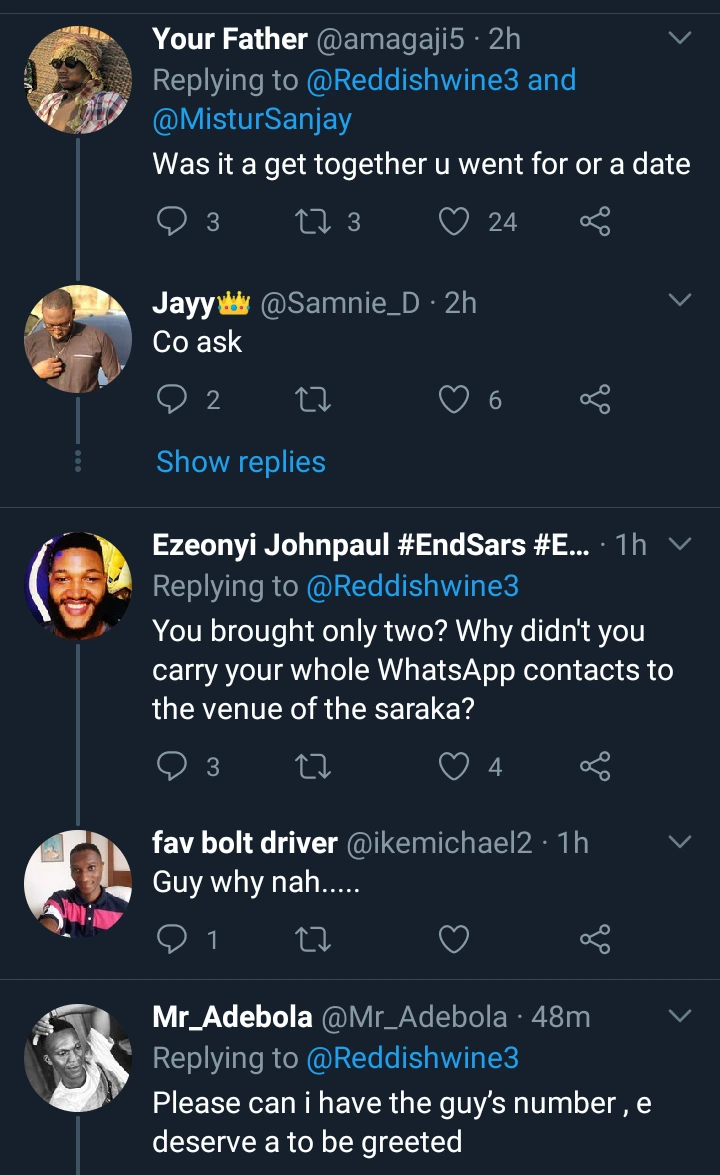
Task: Like the tweet with 24 likes
Action: (x=455, y=221)
